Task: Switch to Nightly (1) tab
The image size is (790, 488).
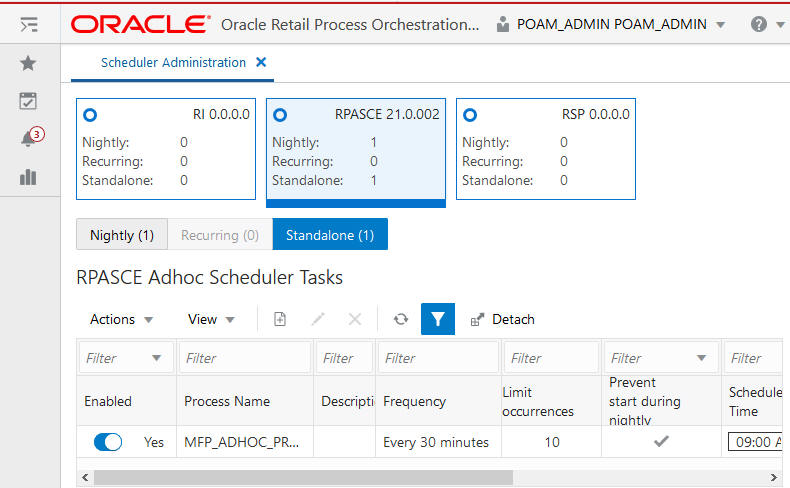Action: point(122,235)
